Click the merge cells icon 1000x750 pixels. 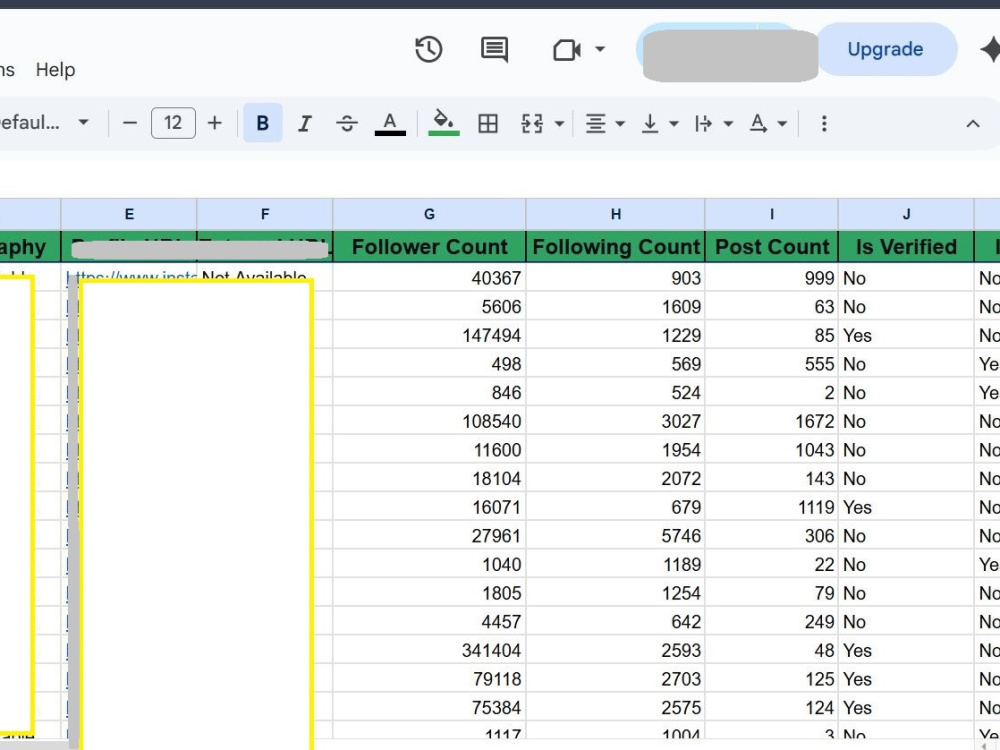532,122
